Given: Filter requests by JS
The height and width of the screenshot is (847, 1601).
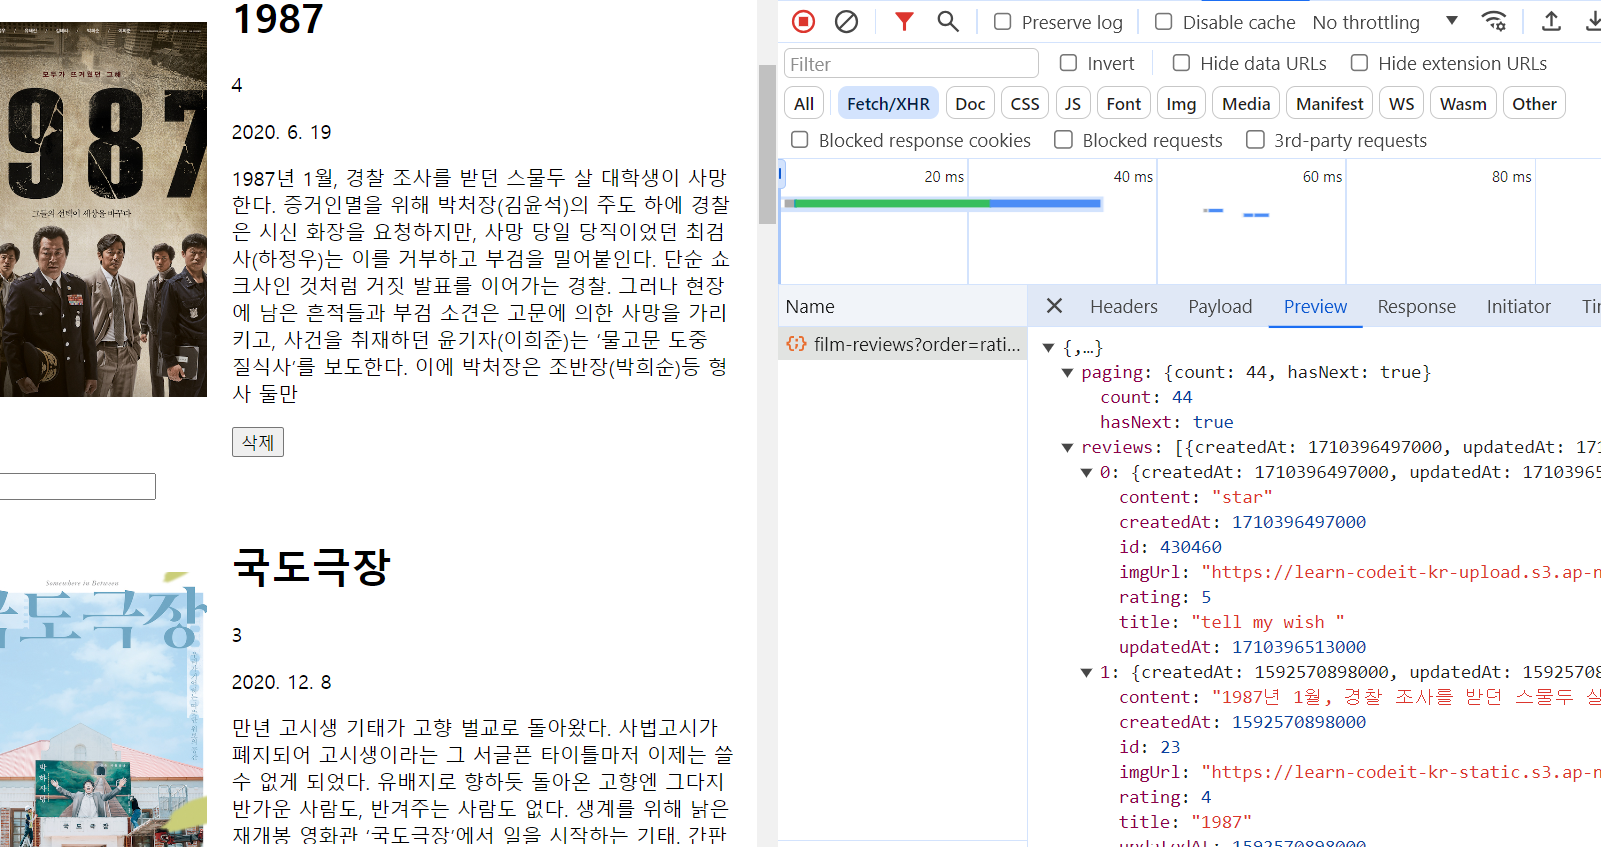Looking at the screenshot, I should (1073, 104).
